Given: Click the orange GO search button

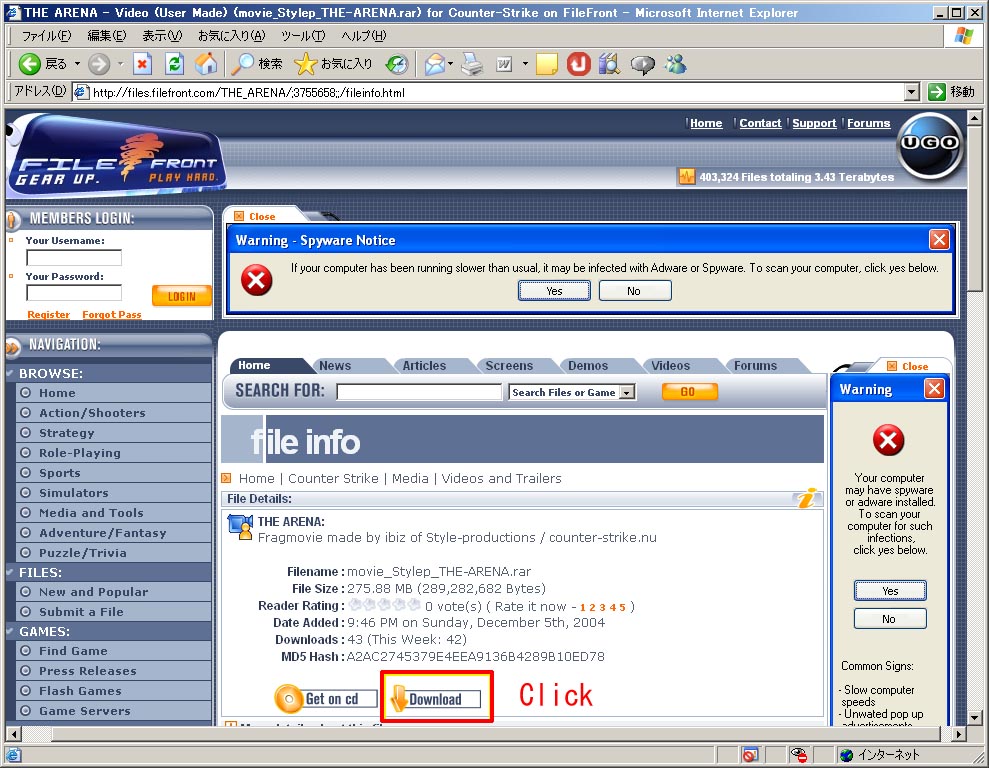Looking at the screenshot, I should 689,392.
